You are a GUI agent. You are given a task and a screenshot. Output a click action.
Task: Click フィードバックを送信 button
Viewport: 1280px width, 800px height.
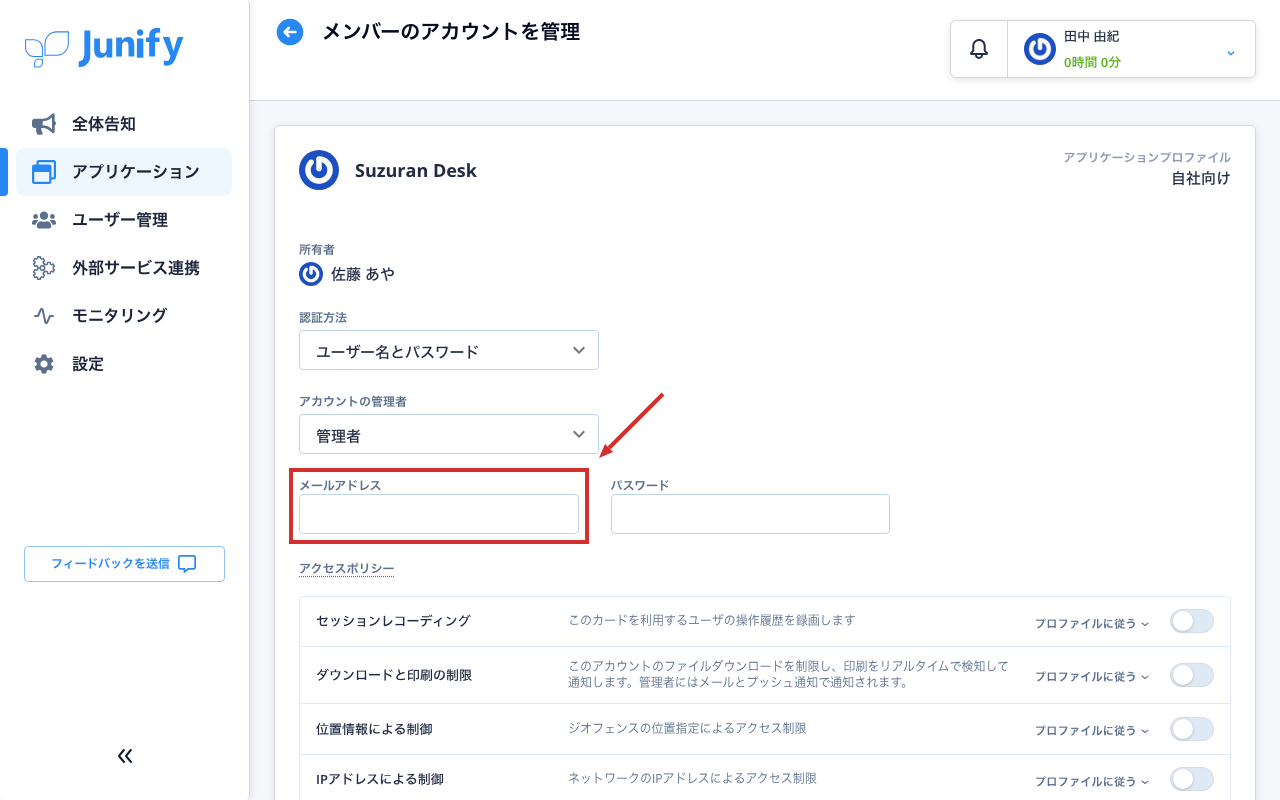click(x=124, y=564)
